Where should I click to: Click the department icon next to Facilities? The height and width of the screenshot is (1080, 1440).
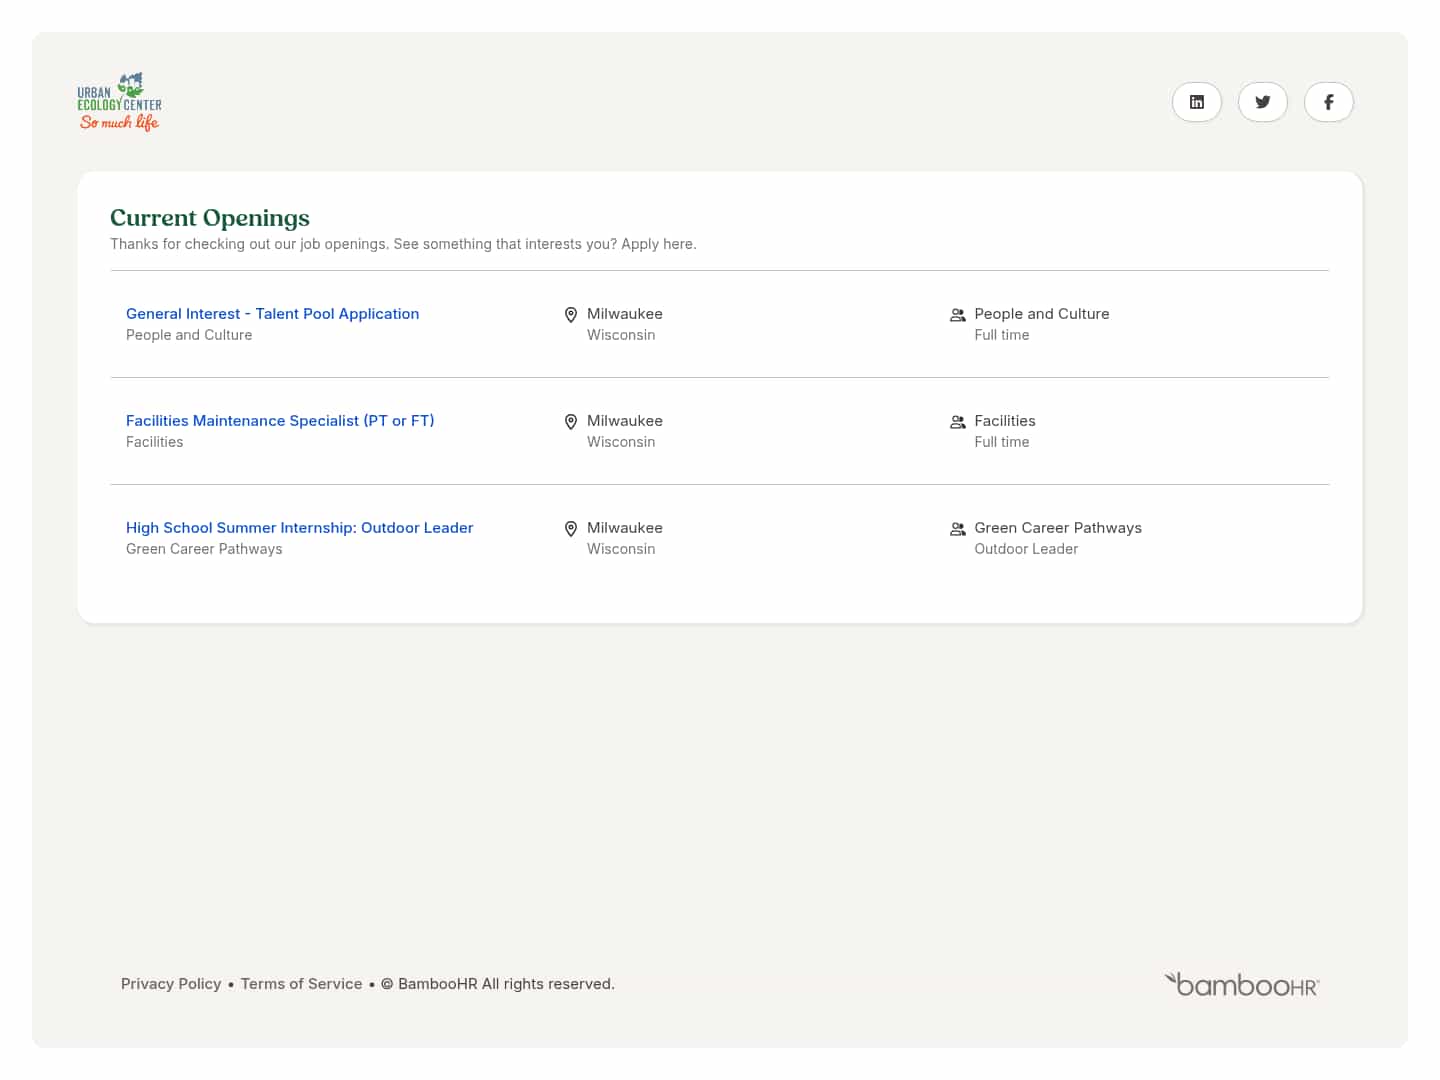coord(957,421)
